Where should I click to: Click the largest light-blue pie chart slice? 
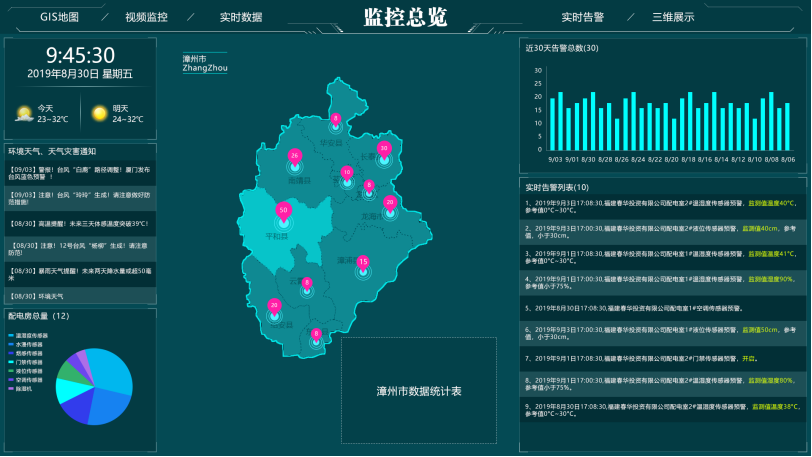pos(112,373)
